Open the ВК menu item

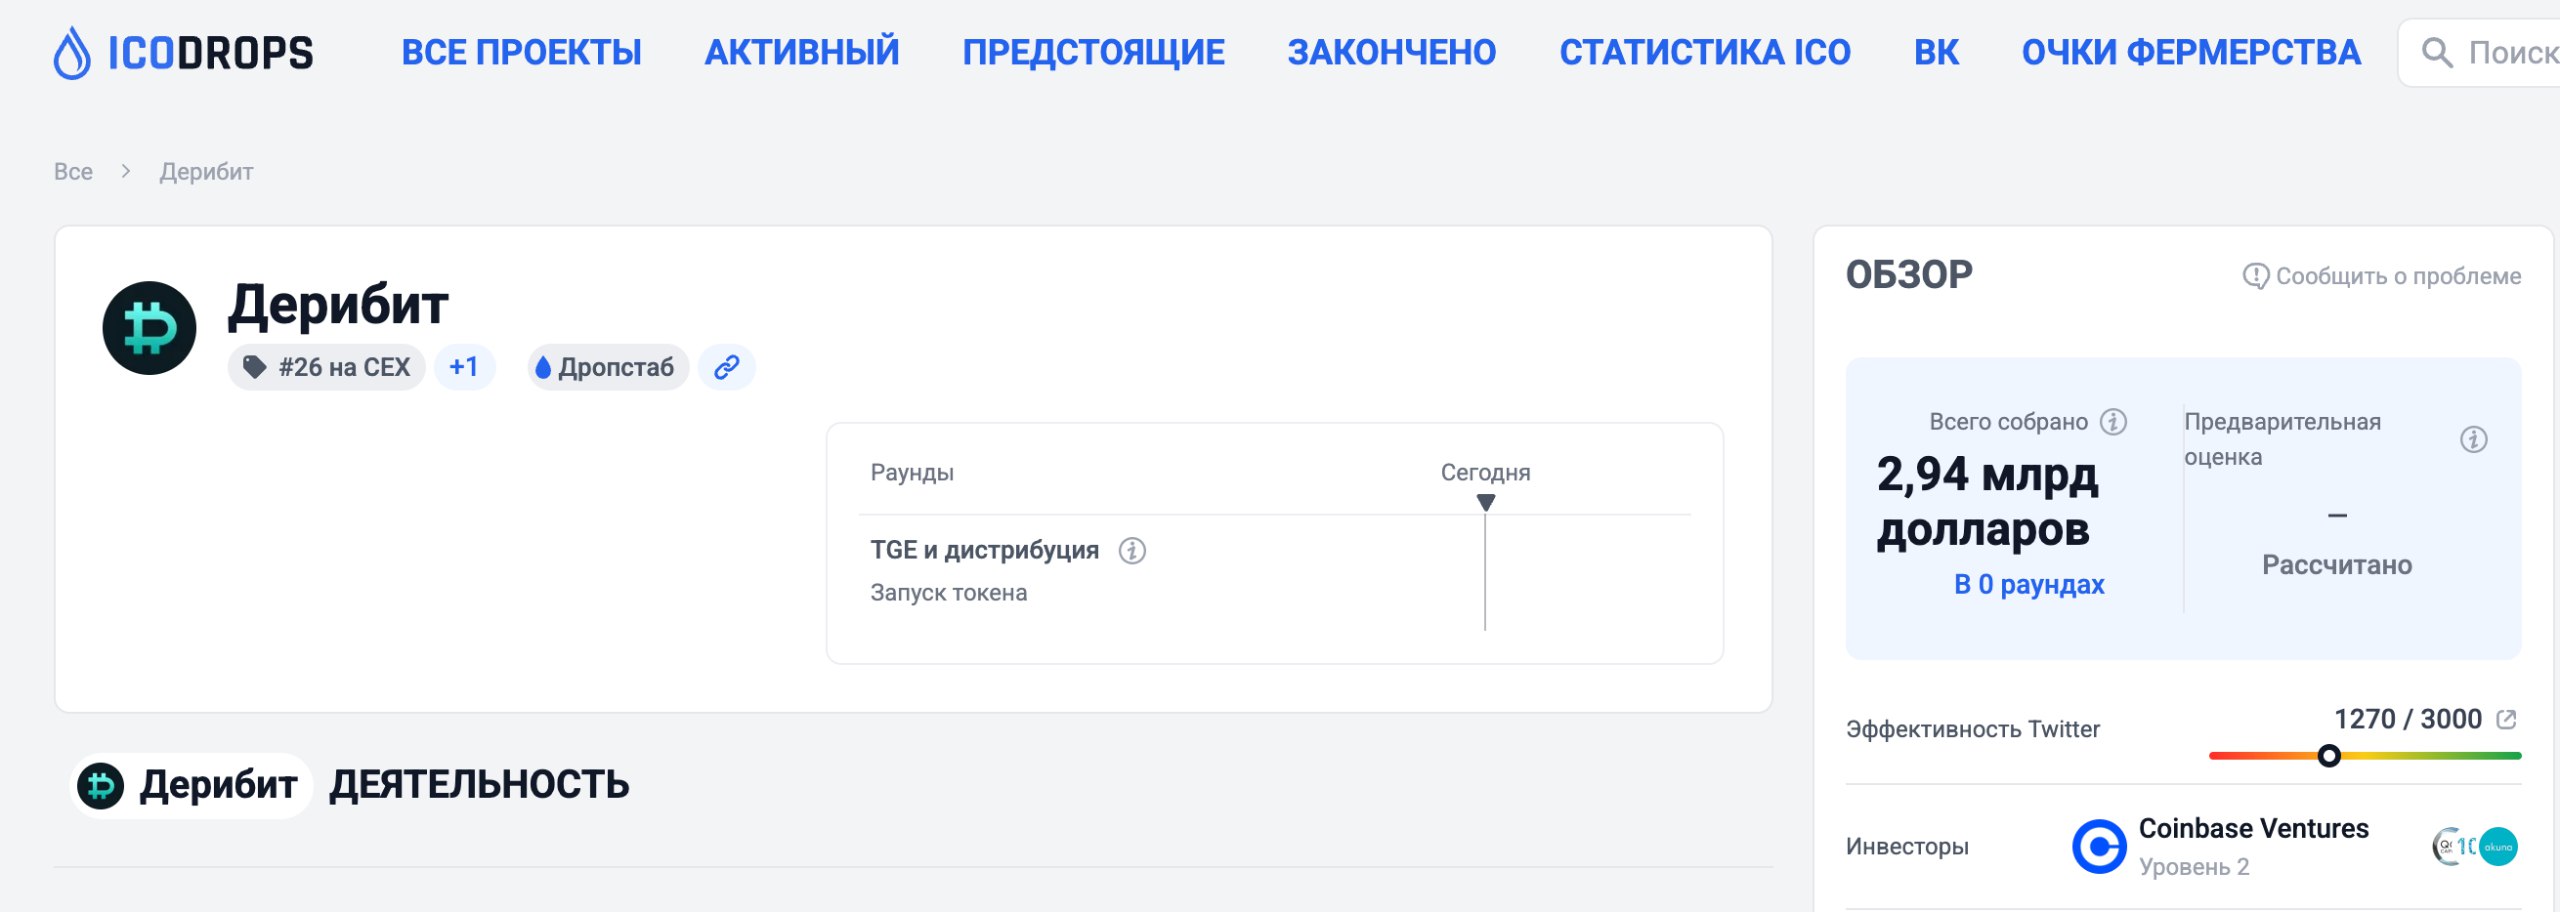click(1936, 53)
